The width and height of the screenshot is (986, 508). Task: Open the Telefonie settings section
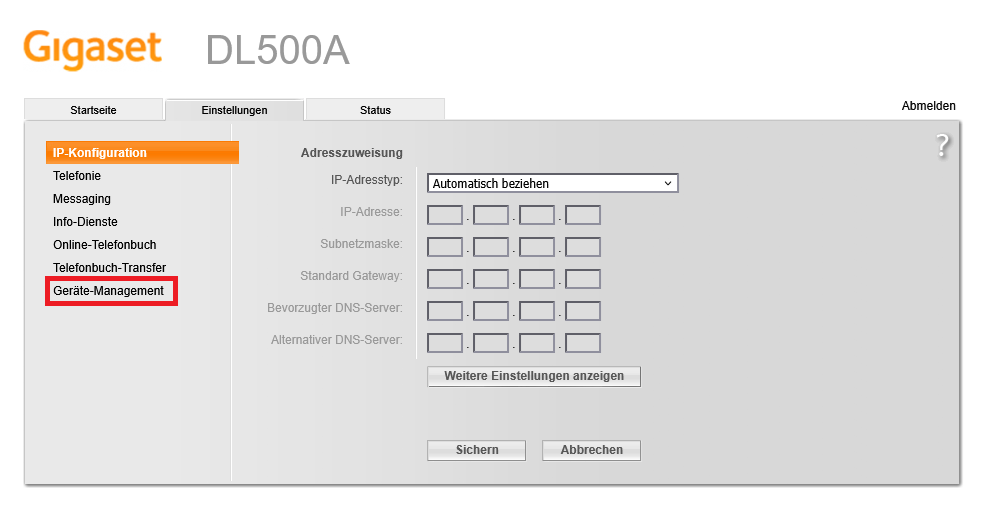pyautogui.click(x=77, y=176)
